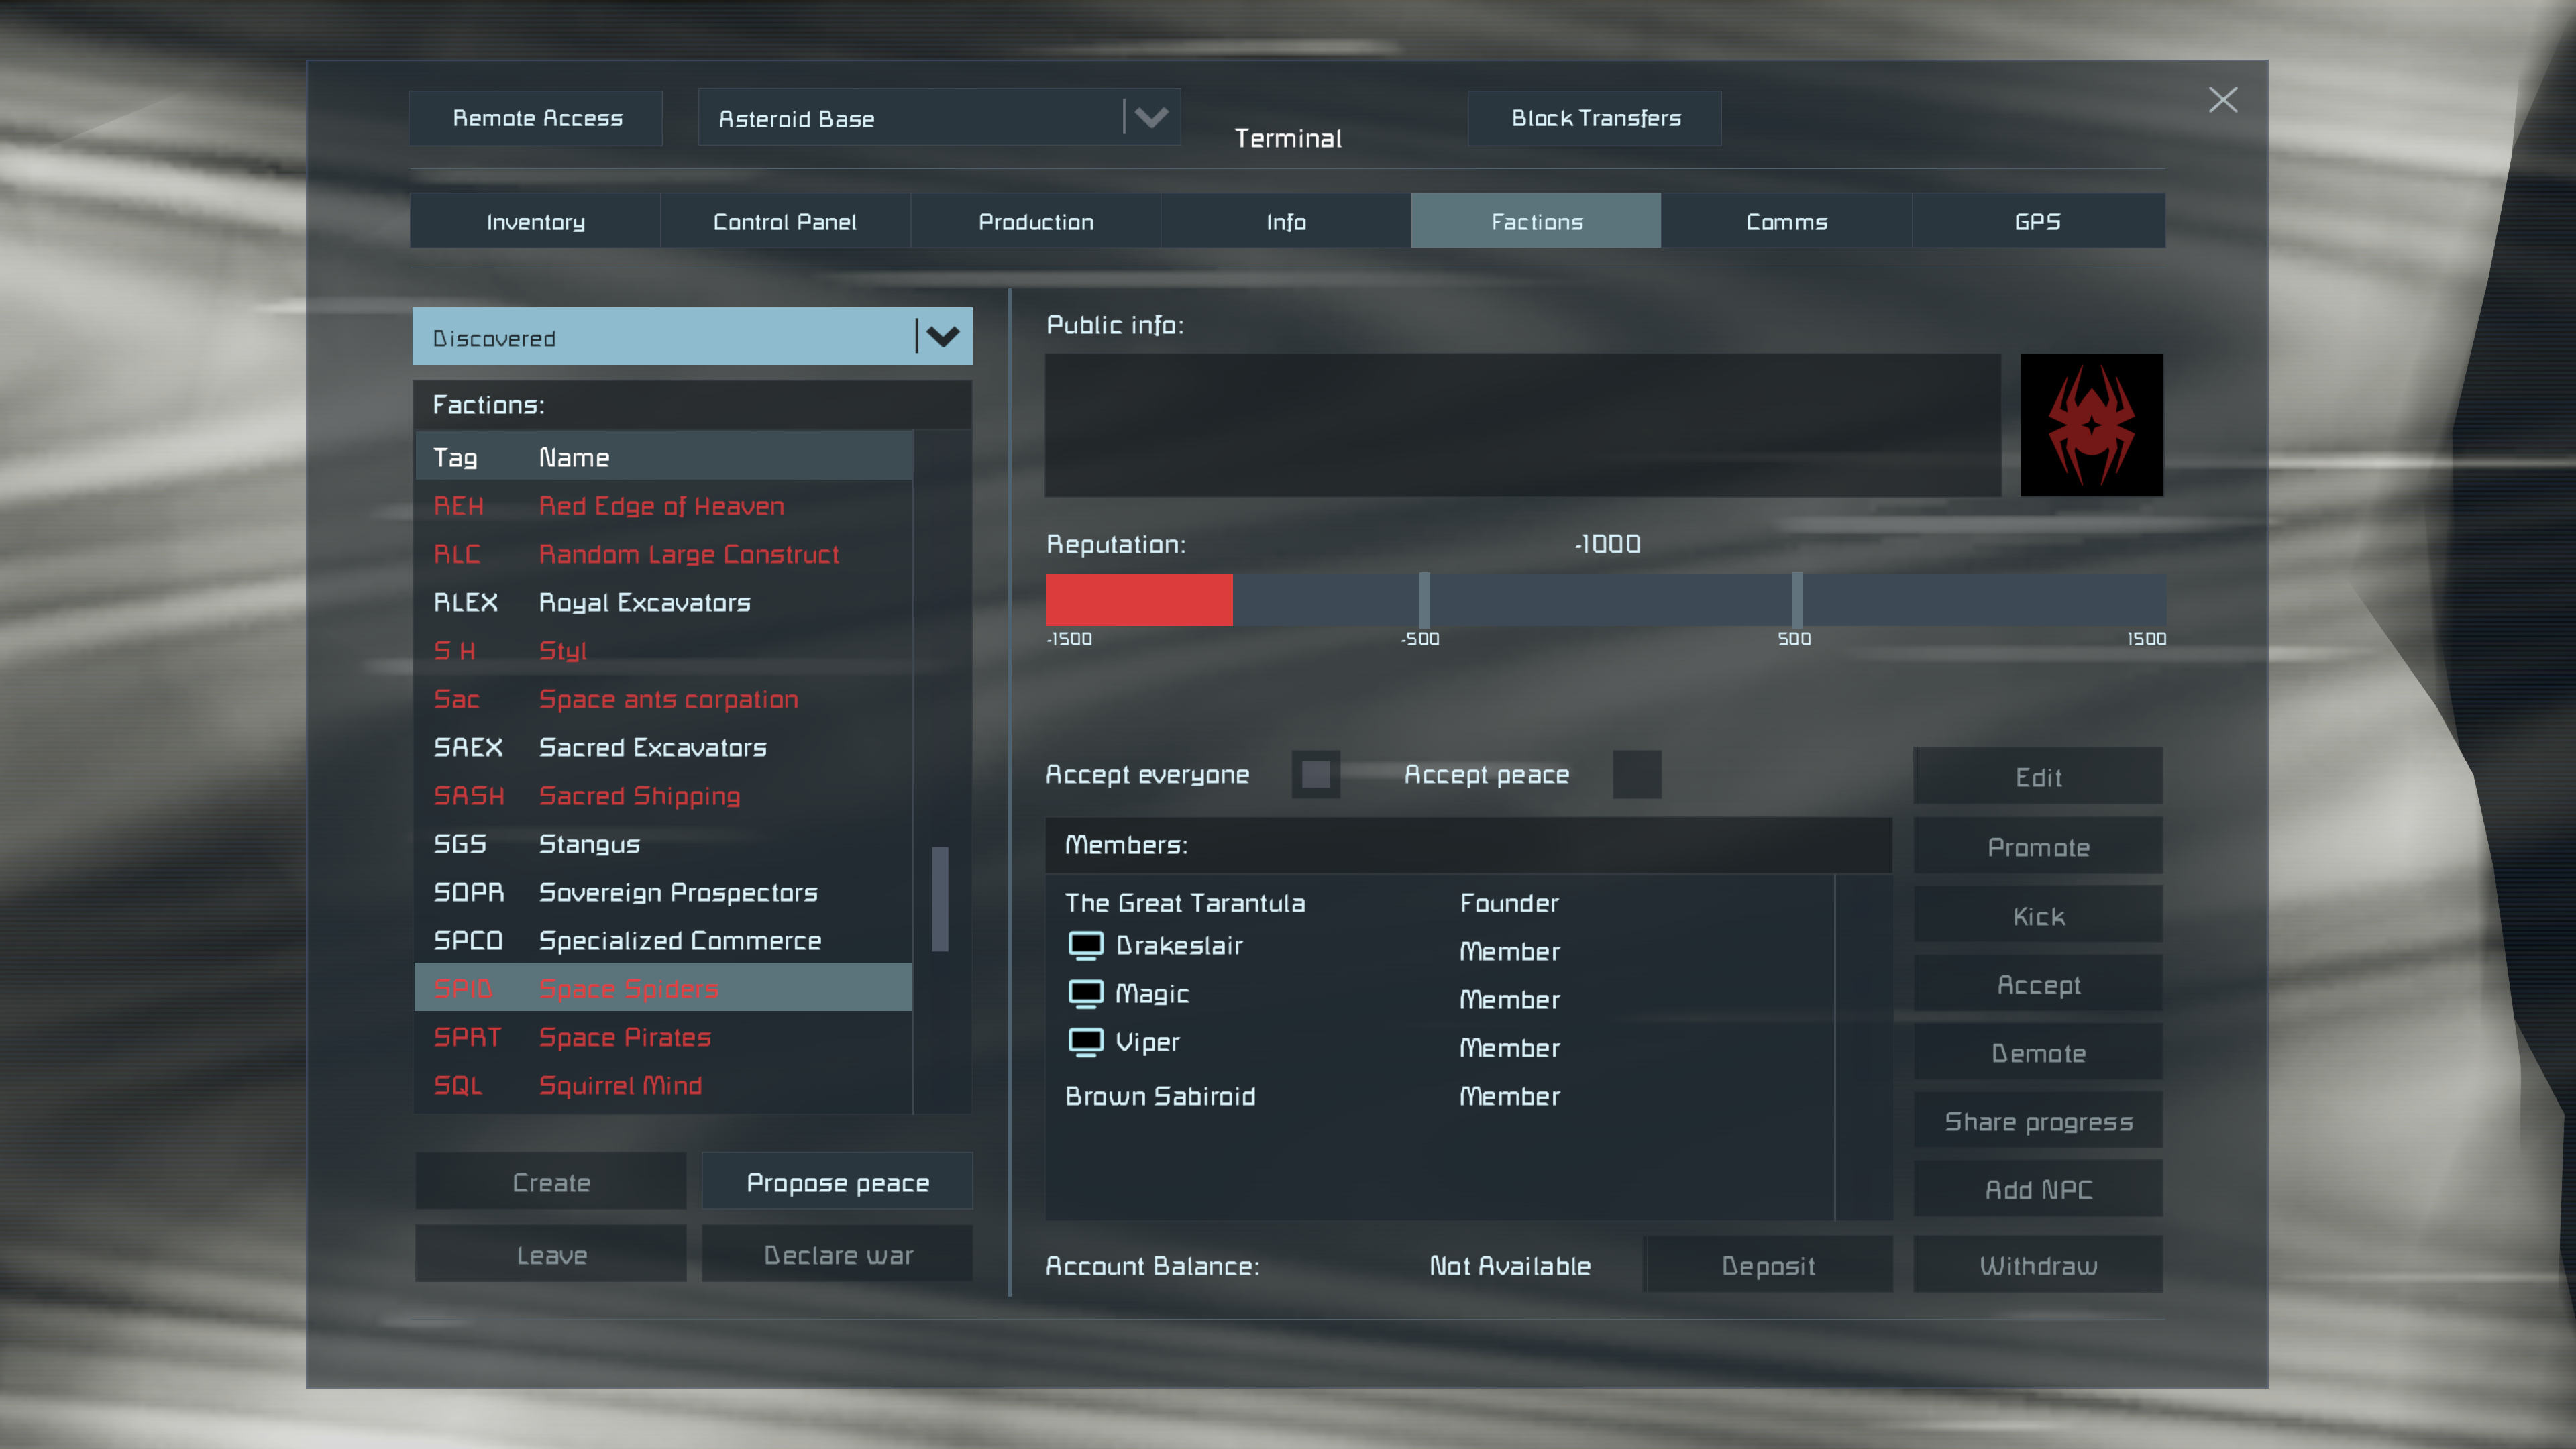Click the Remote Access button

536,118
